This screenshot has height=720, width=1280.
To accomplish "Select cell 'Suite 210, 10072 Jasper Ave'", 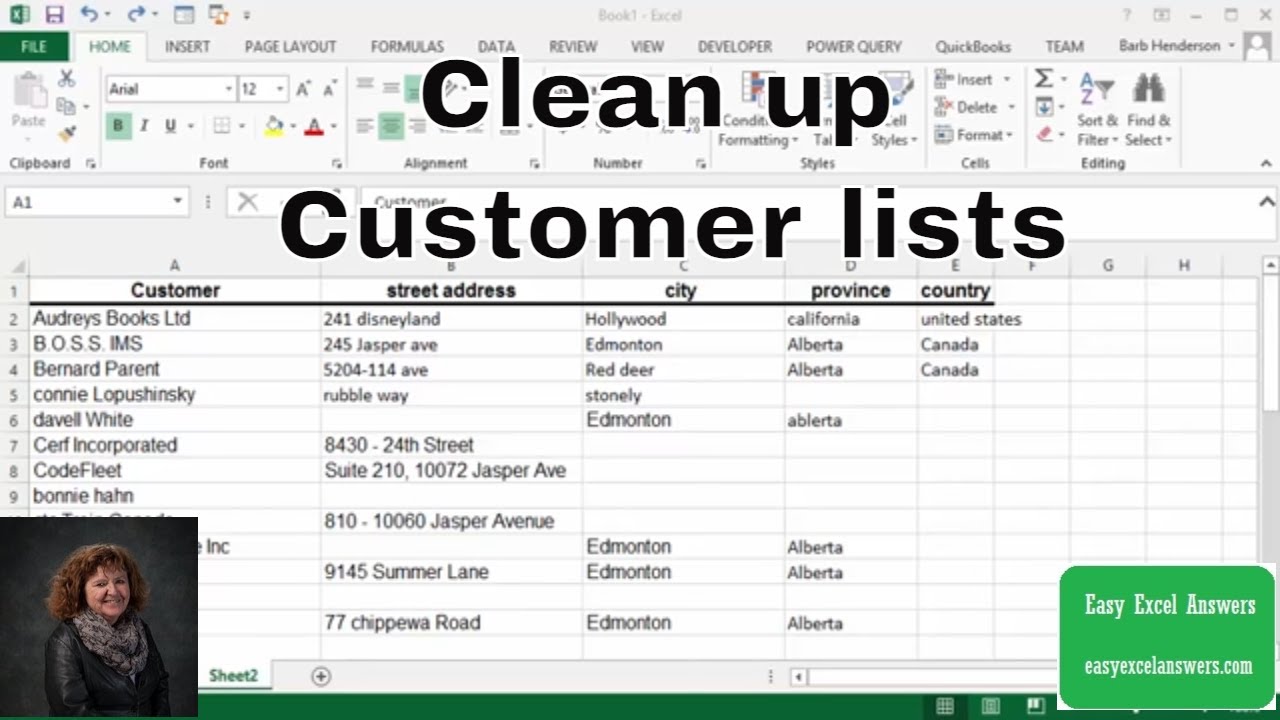I will coord(451,471).
